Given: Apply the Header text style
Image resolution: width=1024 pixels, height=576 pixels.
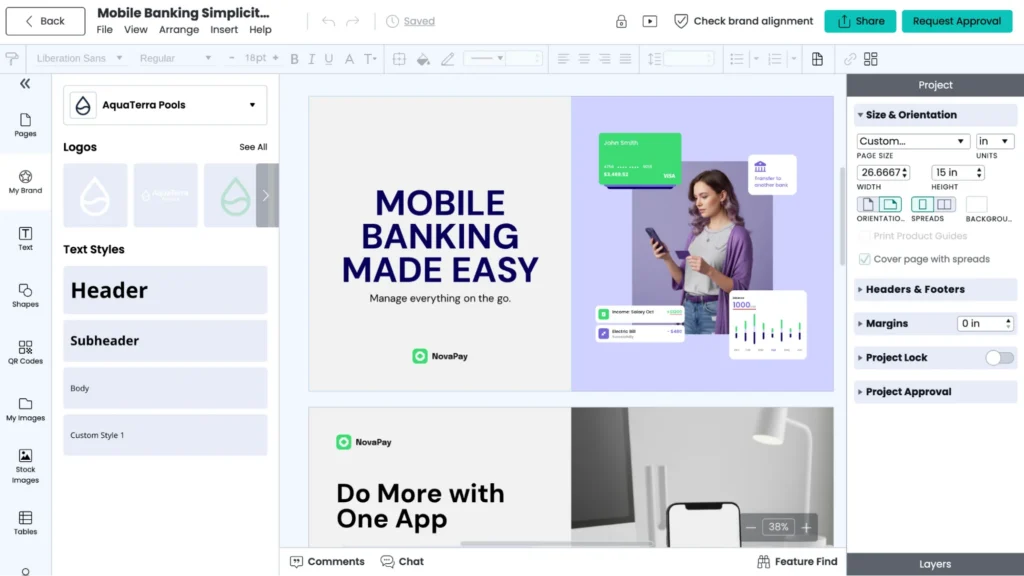Looking at the screenshot, I should pos(165,290).
